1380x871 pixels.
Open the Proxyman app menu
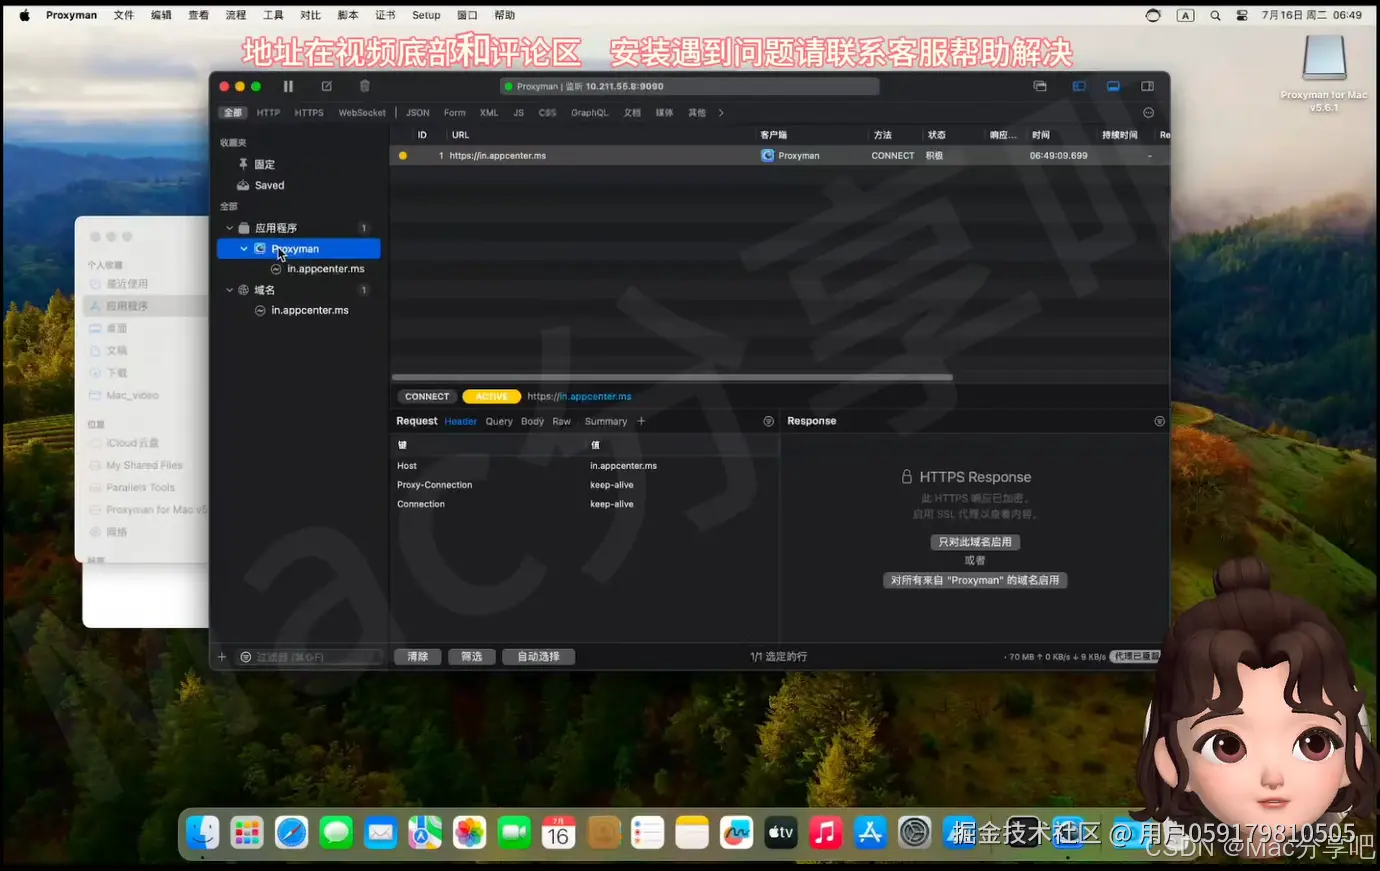[x=71, y=15]
